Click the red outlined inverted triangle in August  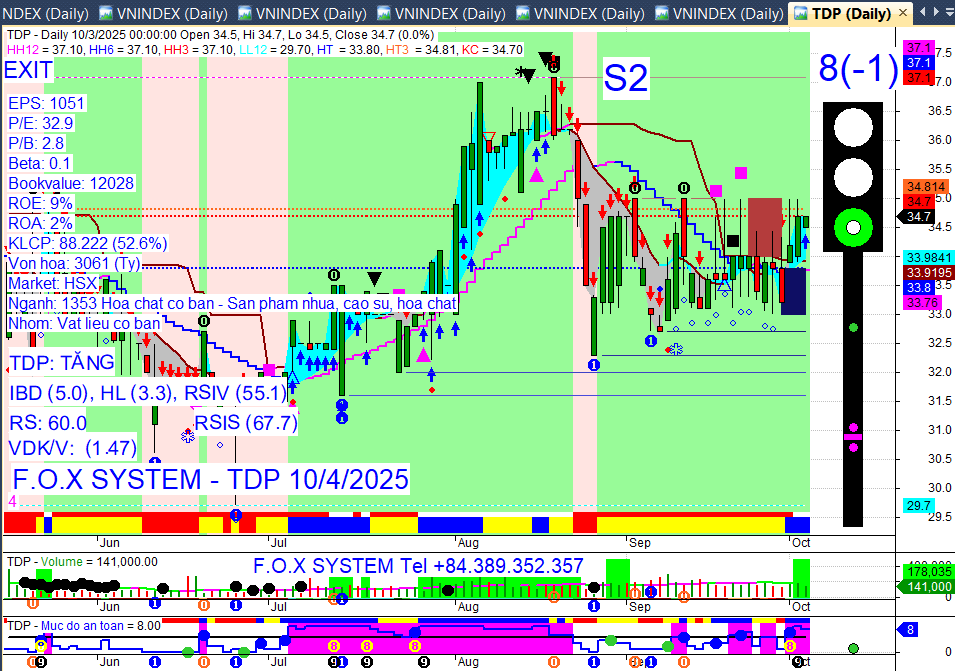pyautogui.click(x=489, y=136)
